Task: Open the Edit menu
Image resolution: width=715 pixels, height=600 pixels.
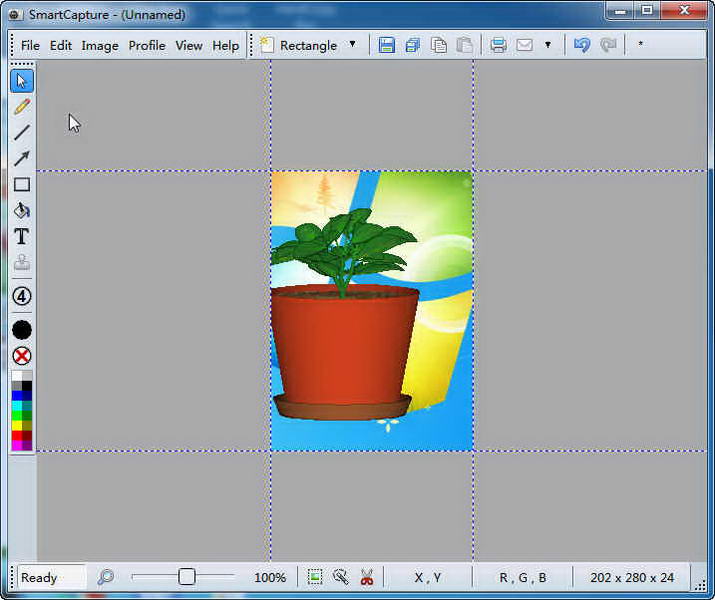Action: [61, 46]
